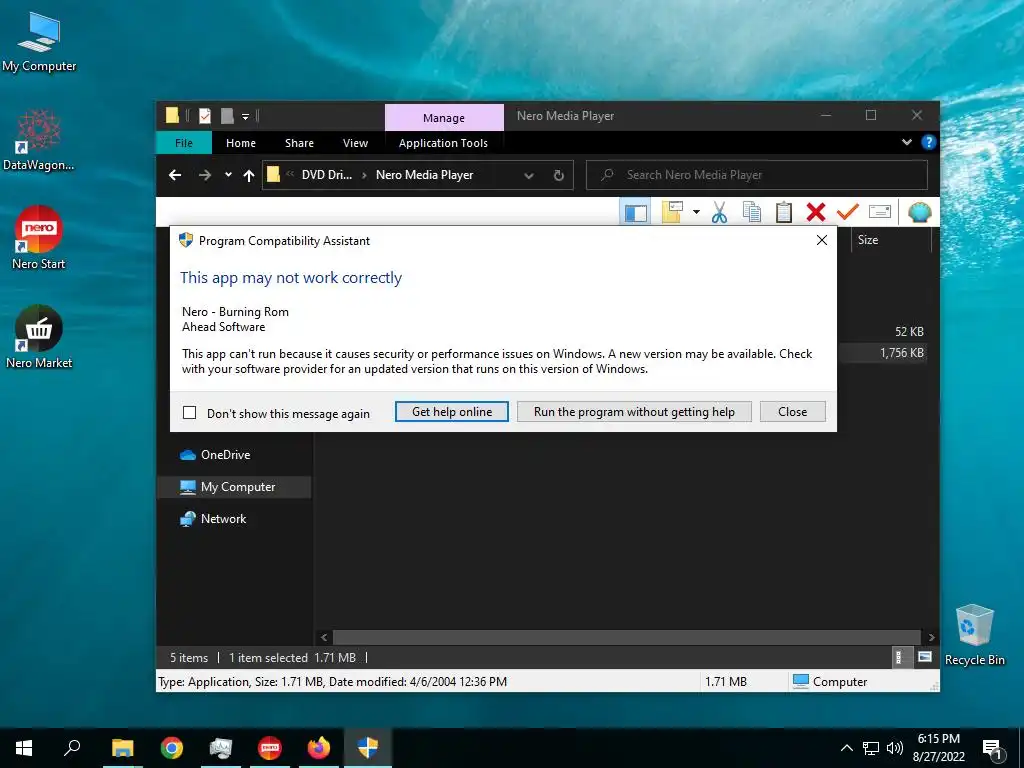The height and width of the screenshot is (768, 1024).
Task: Show hidden system tray icons
Action: coord(846,748)
